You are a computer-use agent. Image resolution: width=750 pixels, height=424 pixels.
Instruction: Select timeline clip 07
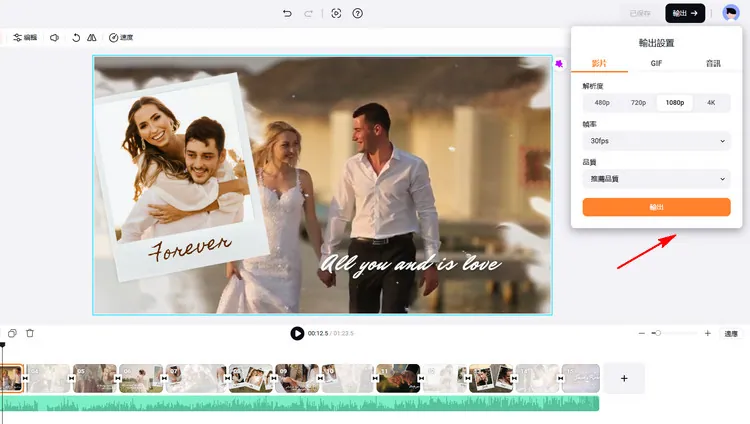point(196,379)
